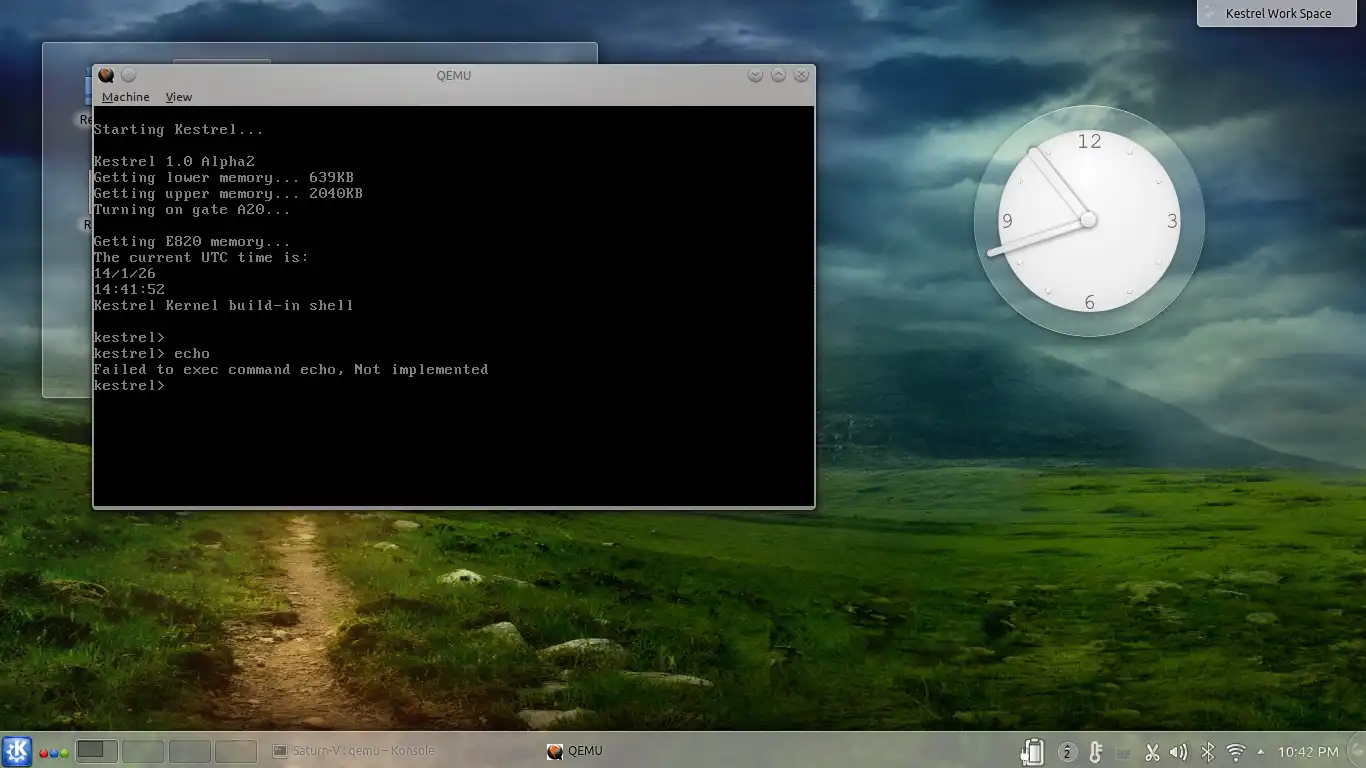
Task: Click the '14/1/26' date text
Action: 124,274
